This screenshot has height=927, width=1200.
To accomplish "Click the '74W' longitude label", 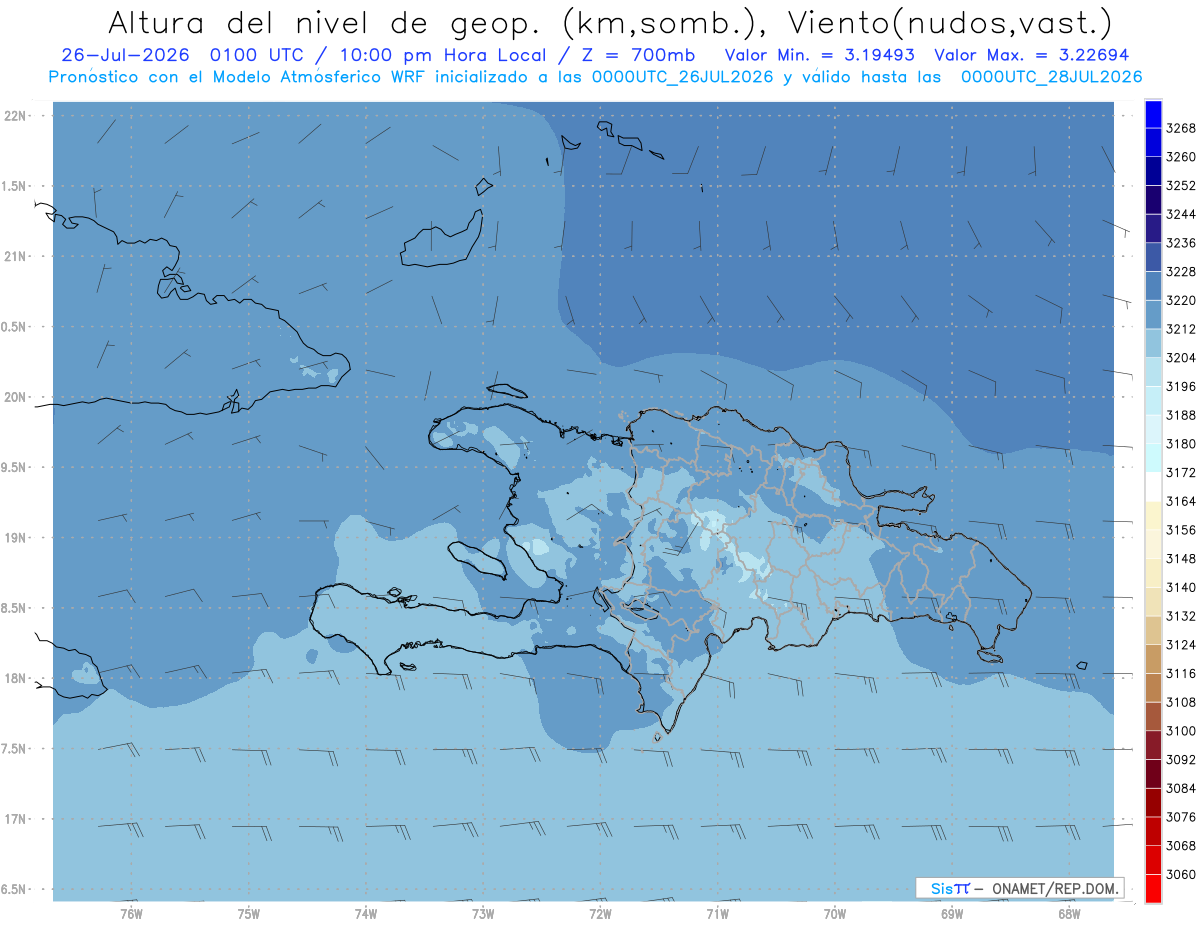I will (366, 913).
